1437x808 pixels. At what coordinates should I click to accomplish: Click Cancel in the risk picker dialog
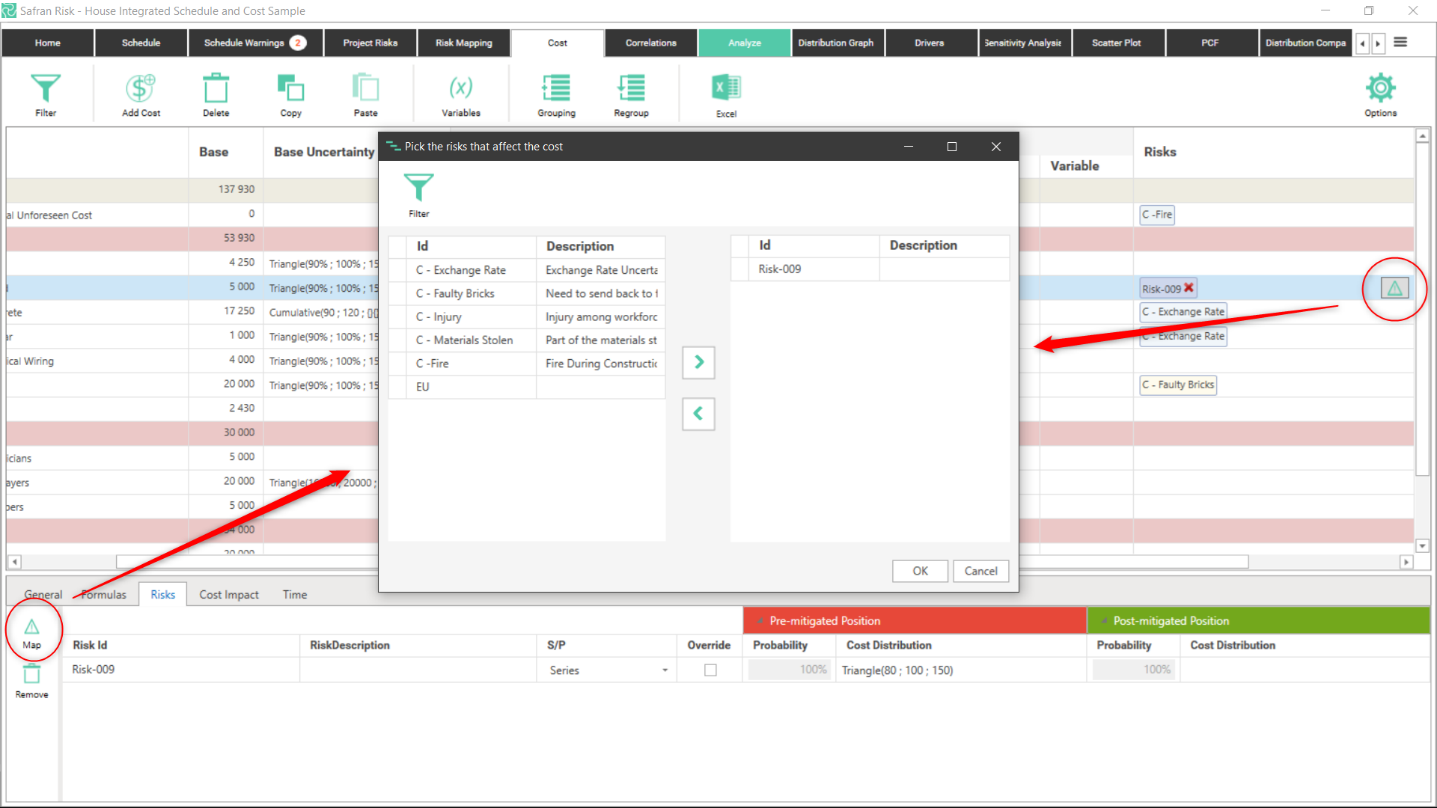coord(981,571)
